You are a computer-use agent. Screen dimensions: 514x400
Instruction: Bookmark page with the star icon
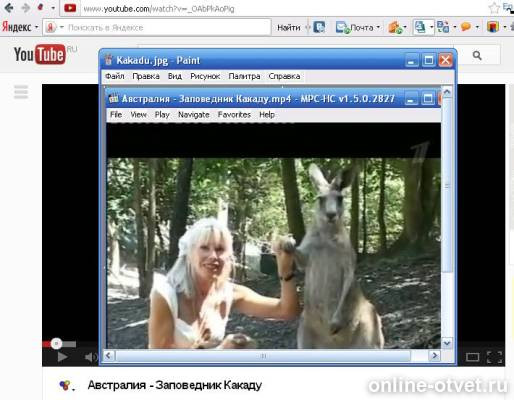494,8
